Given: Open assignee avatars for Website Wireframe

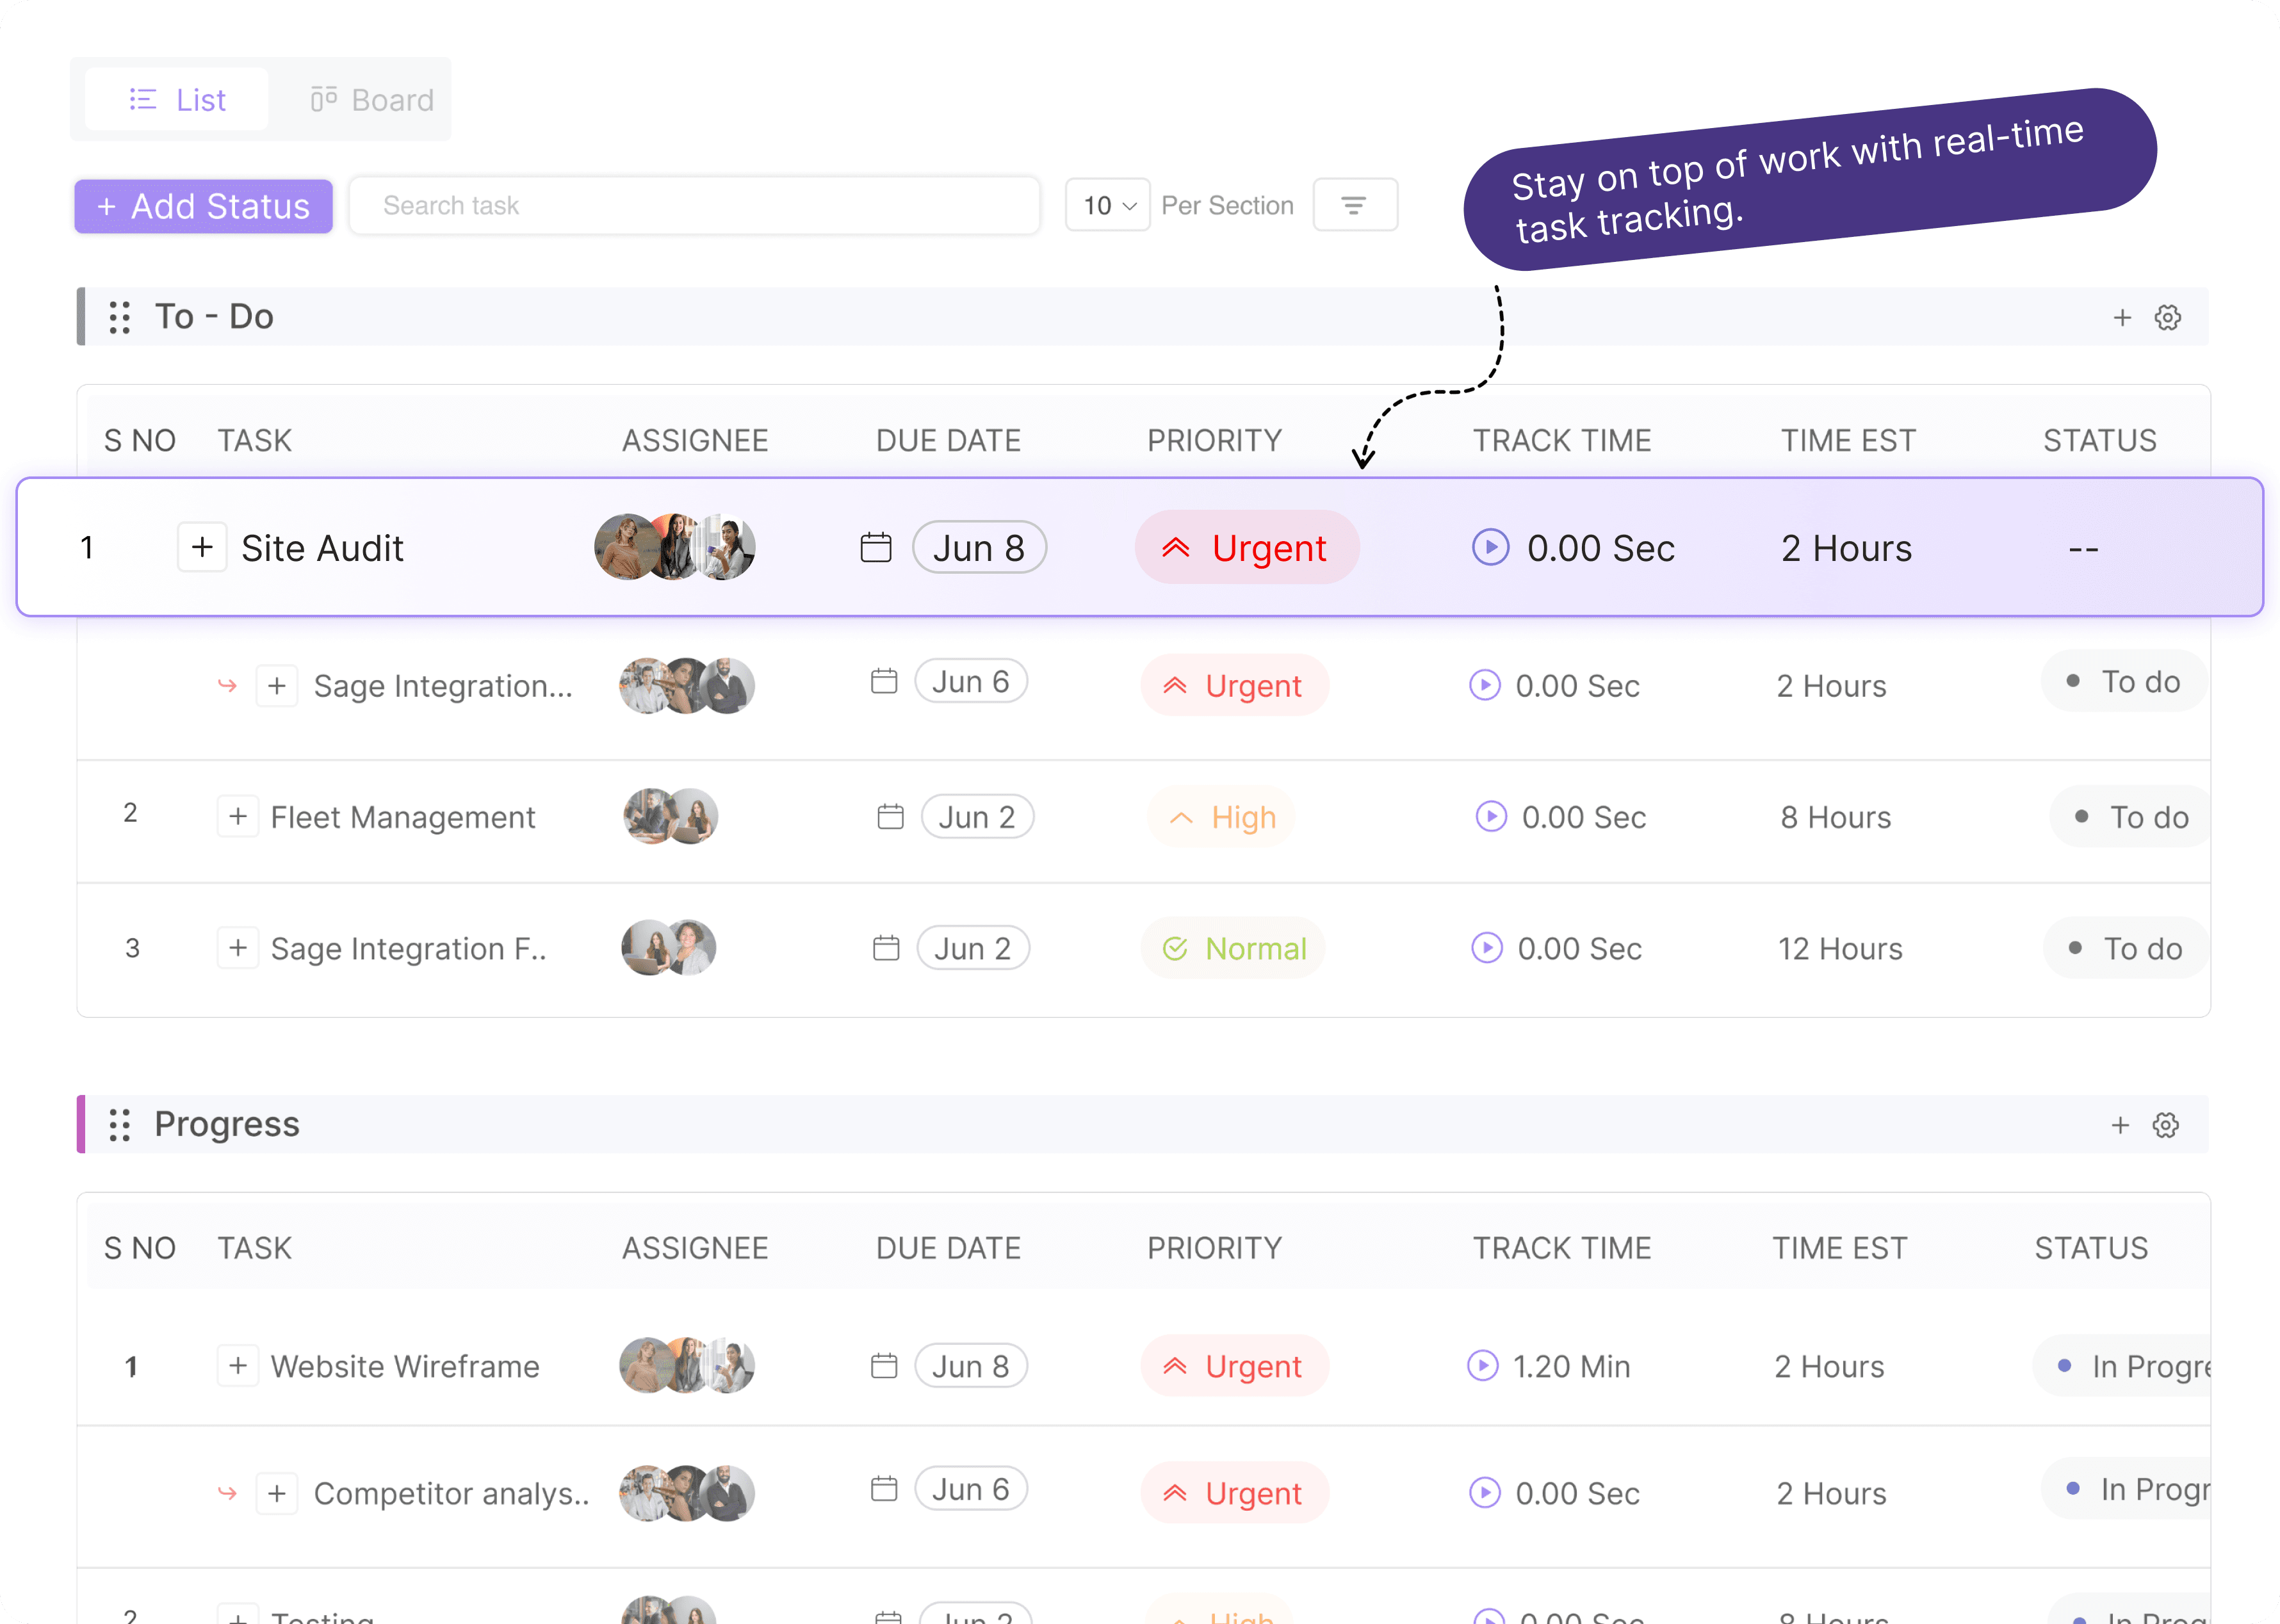Looking at the screenshot, I should point(687,1366).
